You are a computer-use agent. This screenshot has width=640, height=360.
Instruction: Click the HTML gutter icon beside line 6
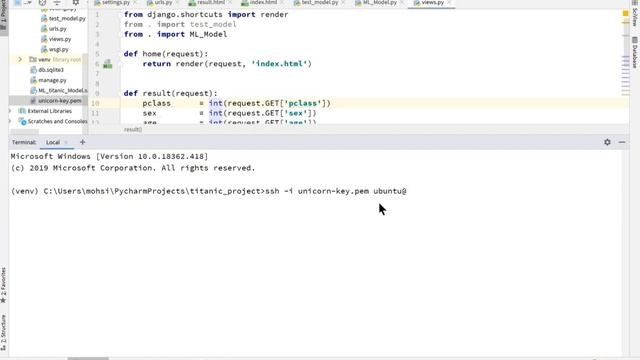pyautogui.click(x=107, y=64)
